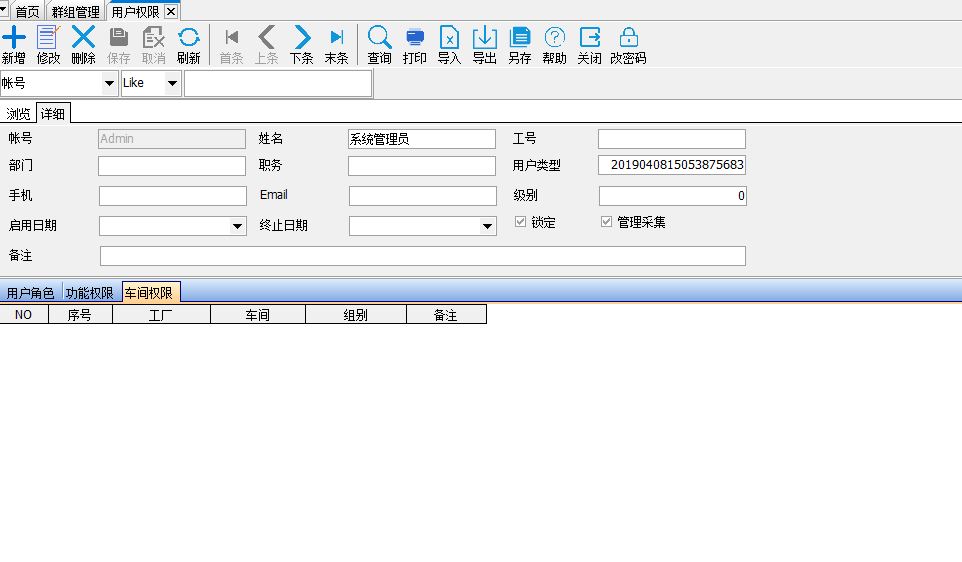Click the Email input field
962x562 pixels.
[423, 196]
